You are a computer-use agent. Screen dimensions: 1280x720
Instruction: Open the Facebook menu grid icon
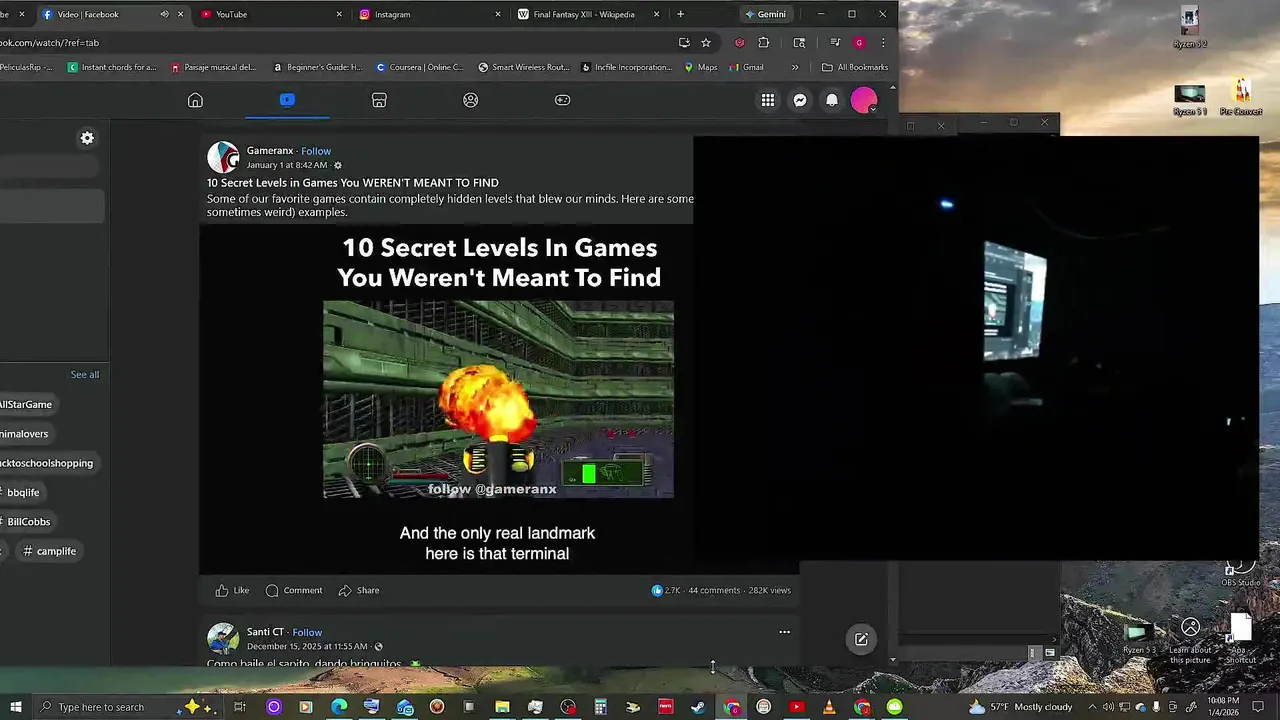[768, 100]
